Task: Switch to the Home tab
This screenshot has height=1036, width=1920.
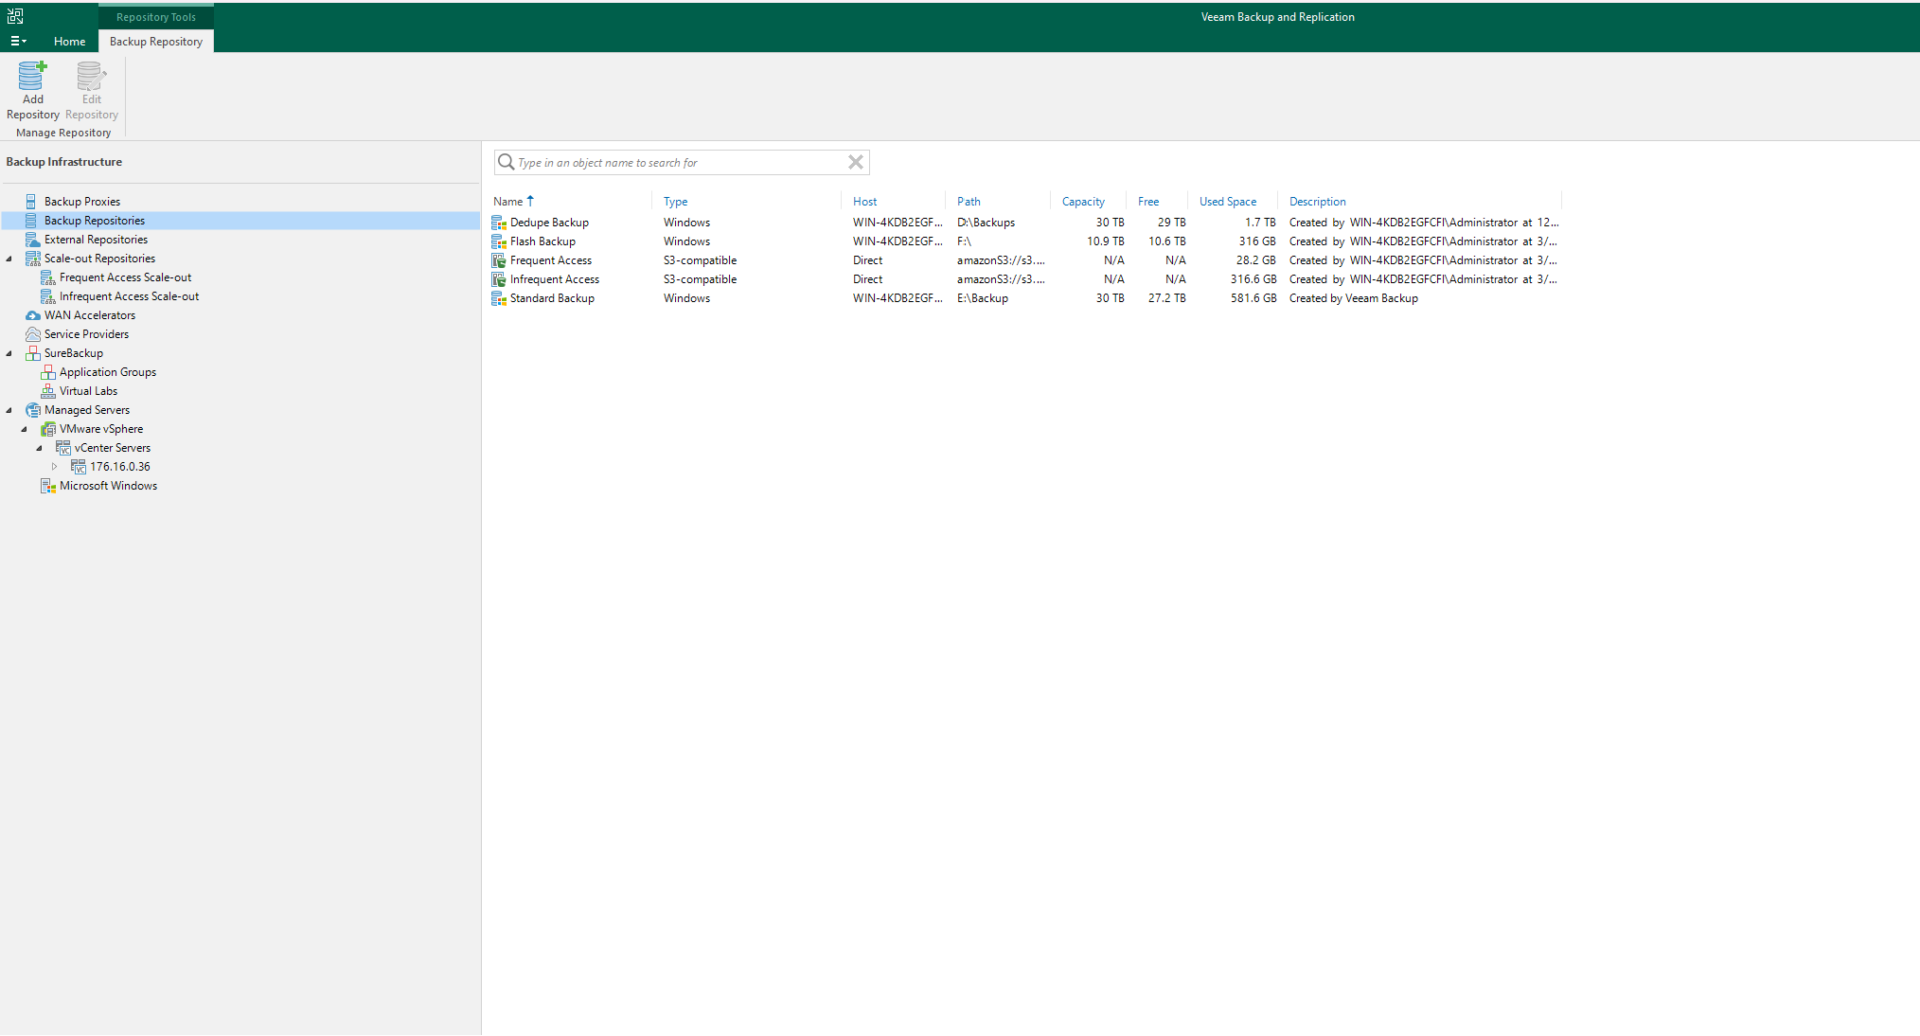Action: [69, 41]
